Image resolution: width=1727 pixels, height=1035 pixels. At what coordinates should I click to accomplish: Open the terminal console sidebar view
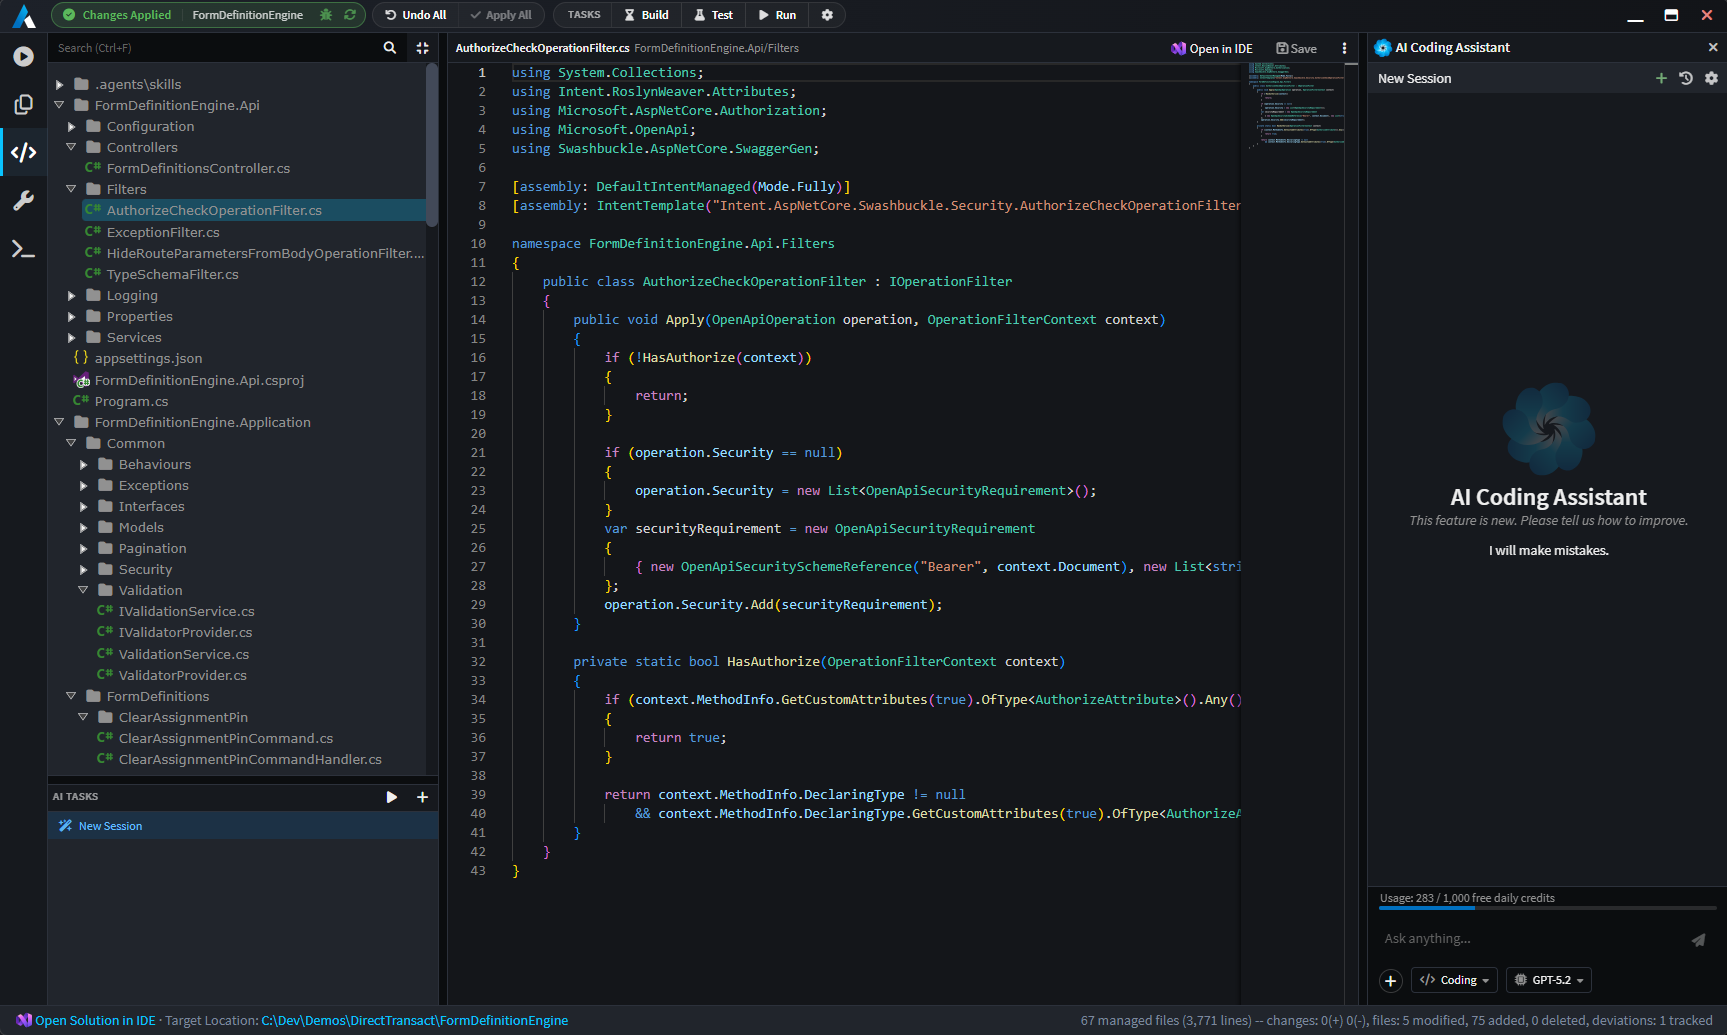[x=23, y=249]
